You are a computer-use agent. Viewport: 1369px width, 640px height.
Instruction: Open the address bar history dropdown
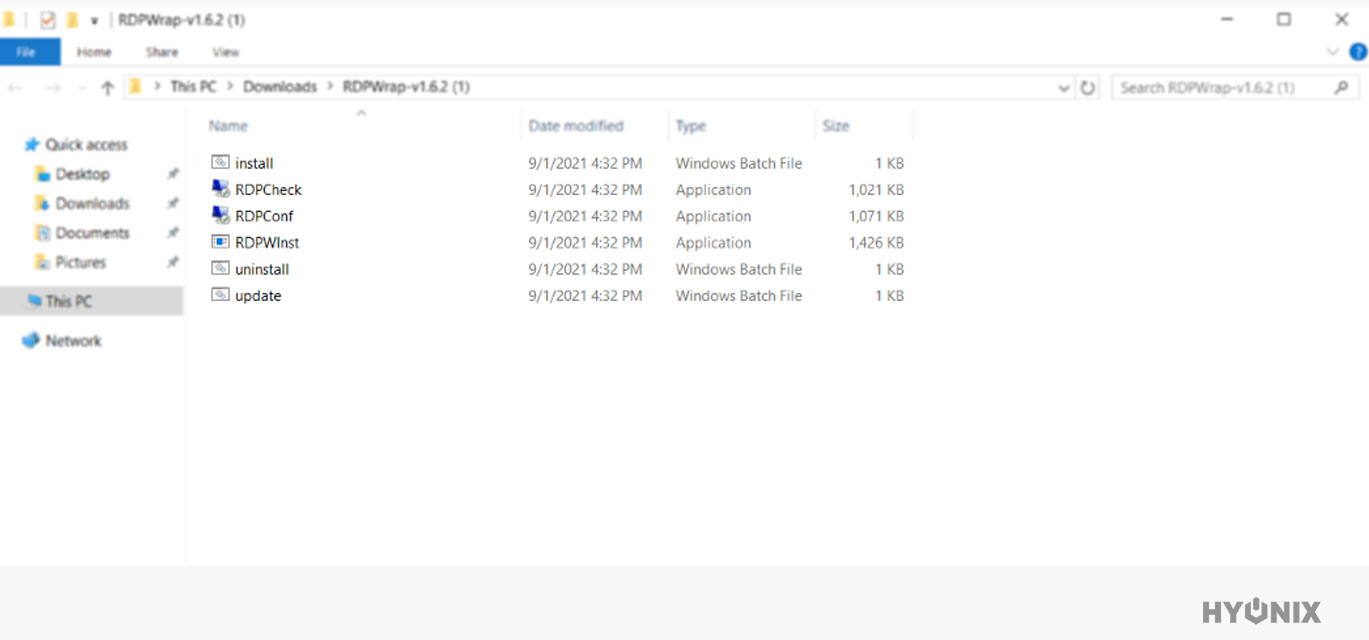coord(1064,88)
